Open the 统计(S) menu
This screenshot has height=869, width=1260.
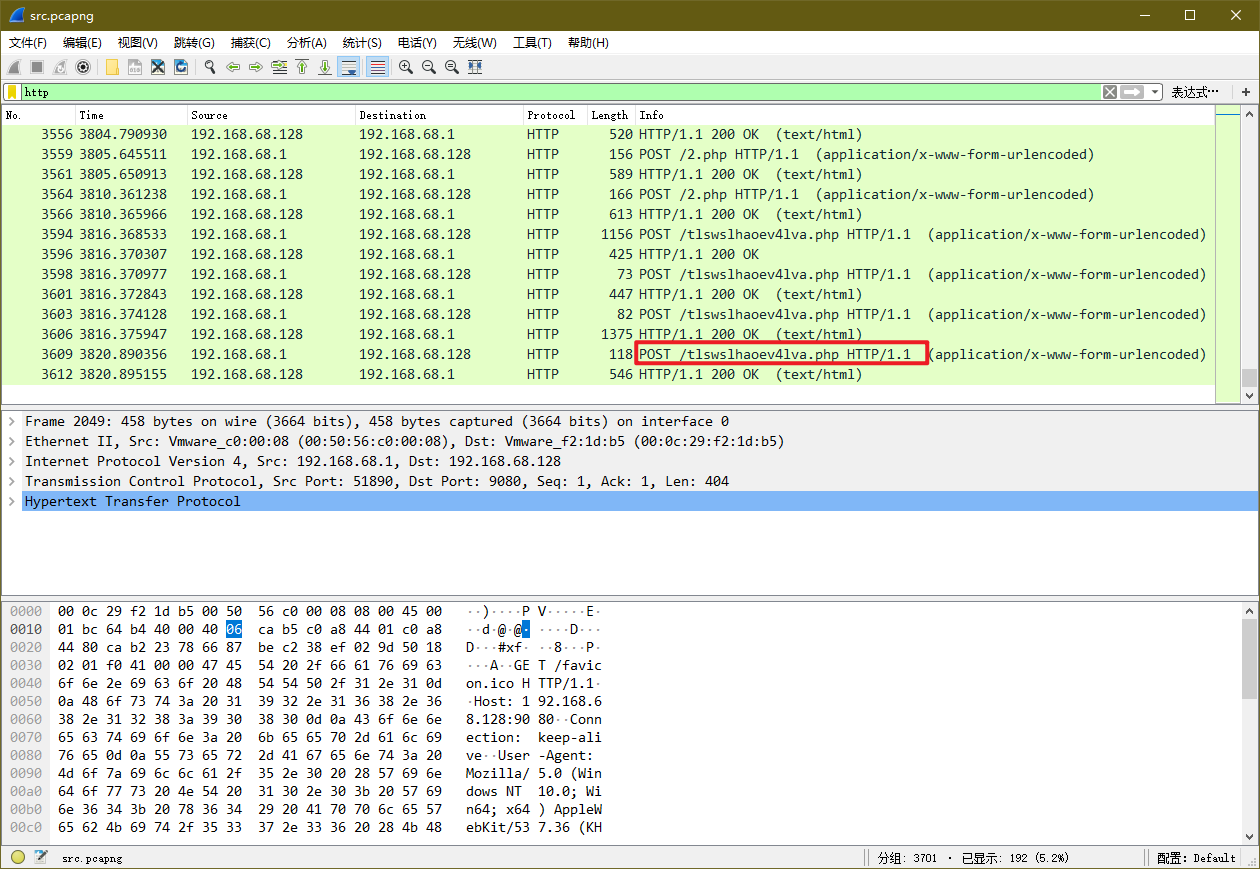pyautogui.click(x=362, y=43)
